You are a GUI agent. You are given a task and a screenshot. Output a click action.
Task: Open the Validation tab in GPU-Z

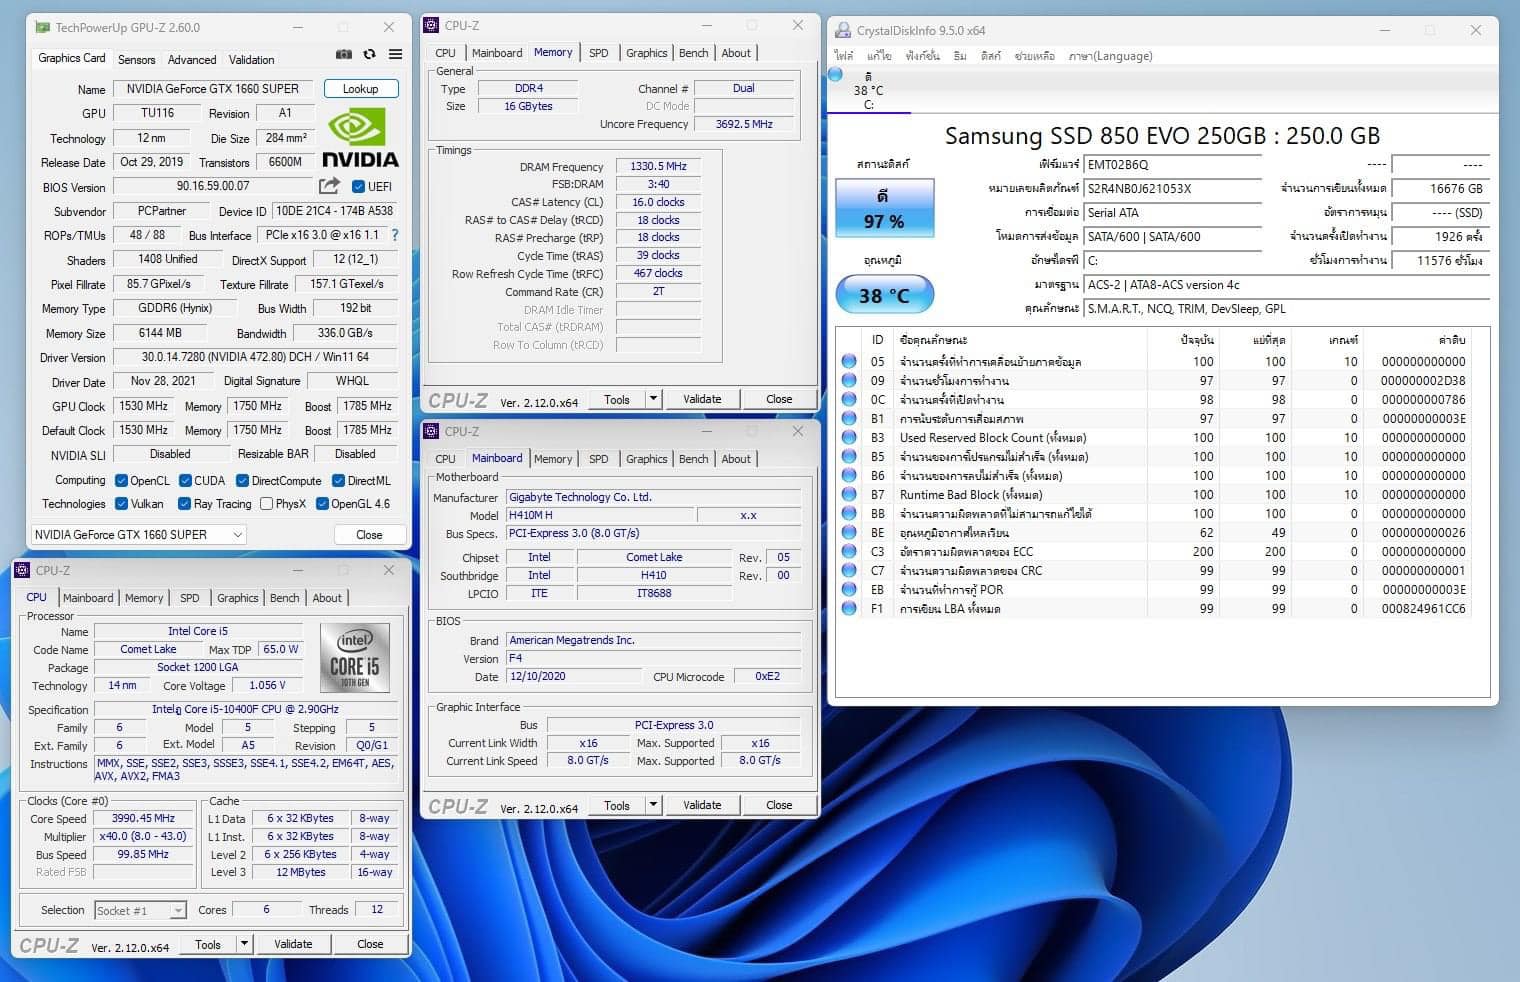251,60
